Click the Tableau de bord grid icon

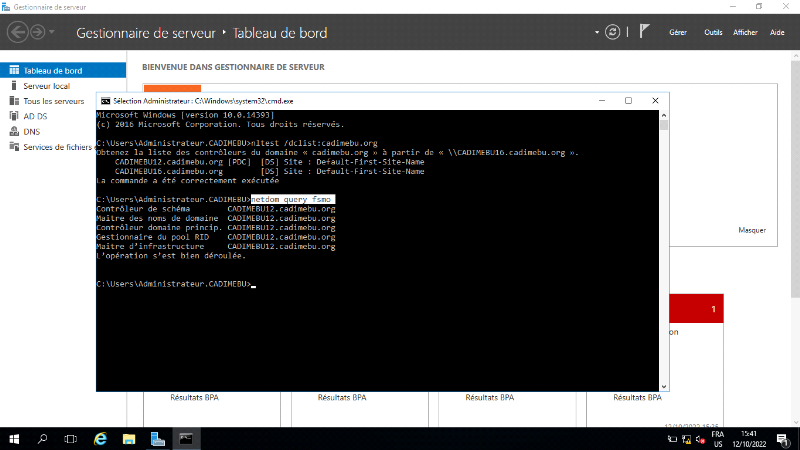click(14, 70)
